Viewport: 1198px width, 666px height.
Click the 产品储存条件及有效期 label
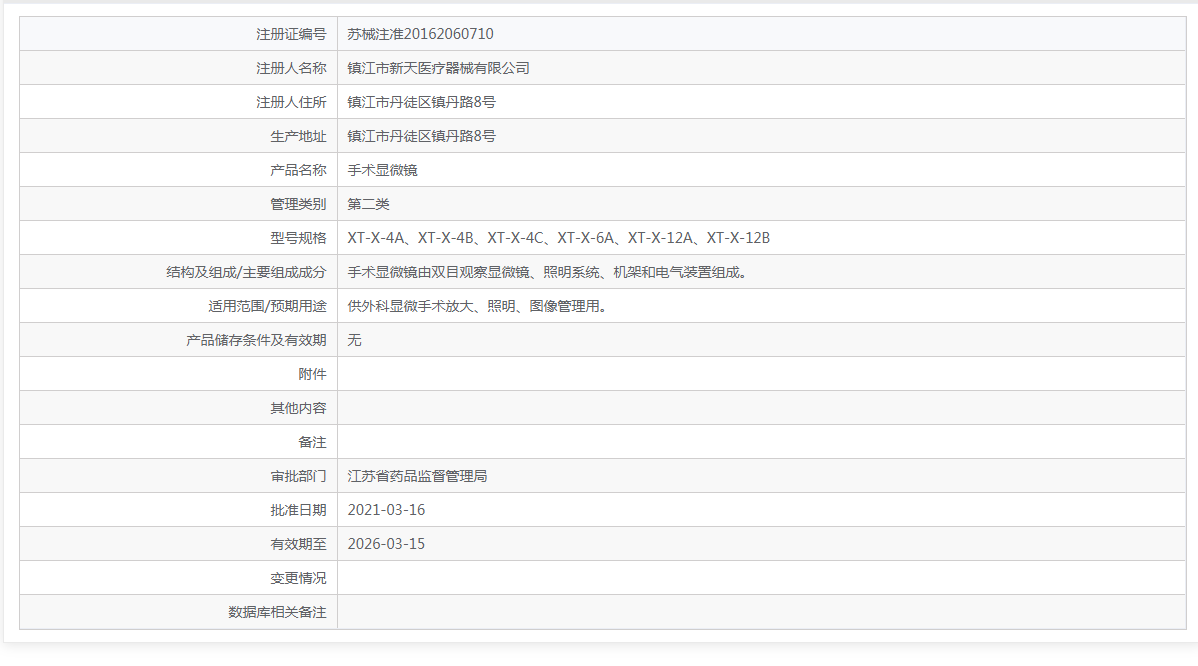coord(256,340)
